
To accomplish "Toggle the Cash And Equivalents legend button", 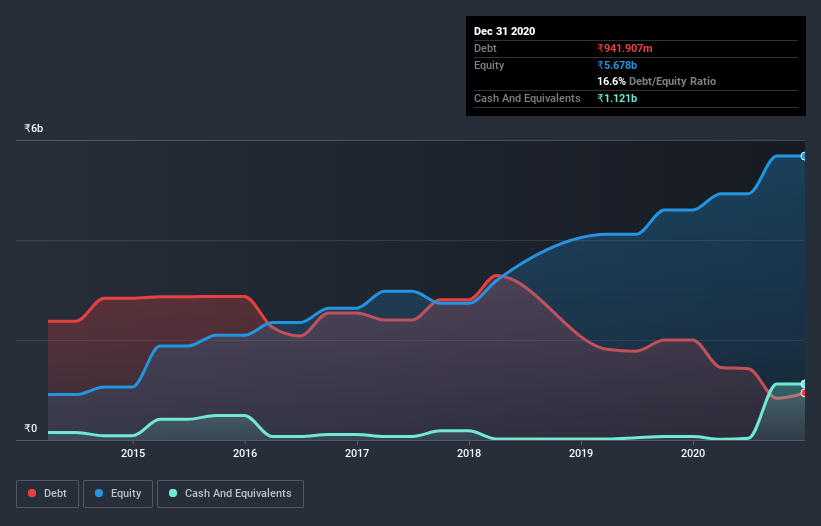I will (x=230, y=494).
